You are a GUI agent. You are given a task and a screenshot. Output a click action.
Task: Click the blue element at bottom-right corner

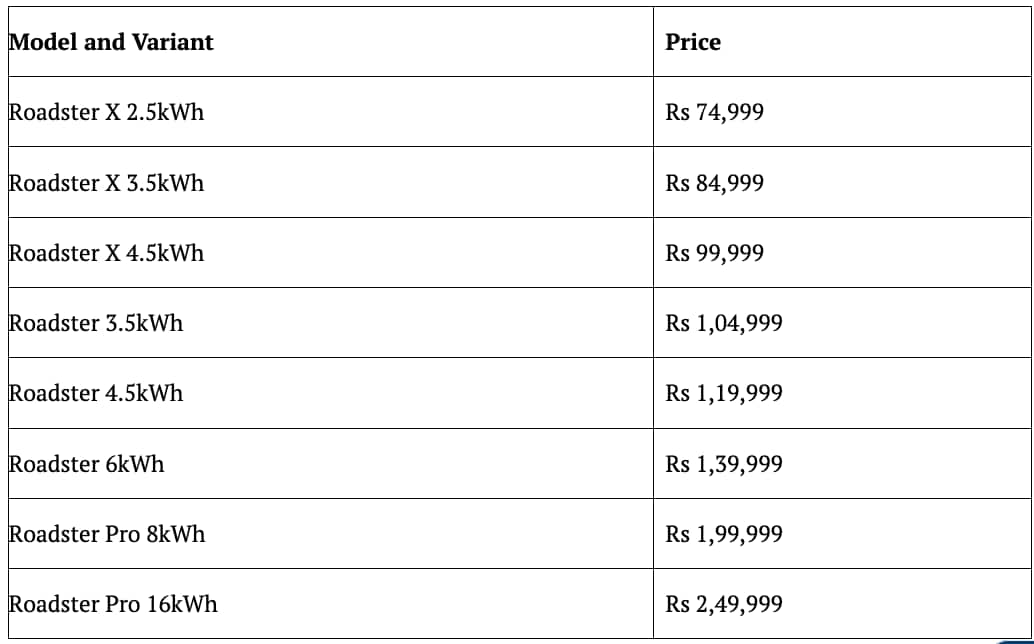(x=1016, y=641)
